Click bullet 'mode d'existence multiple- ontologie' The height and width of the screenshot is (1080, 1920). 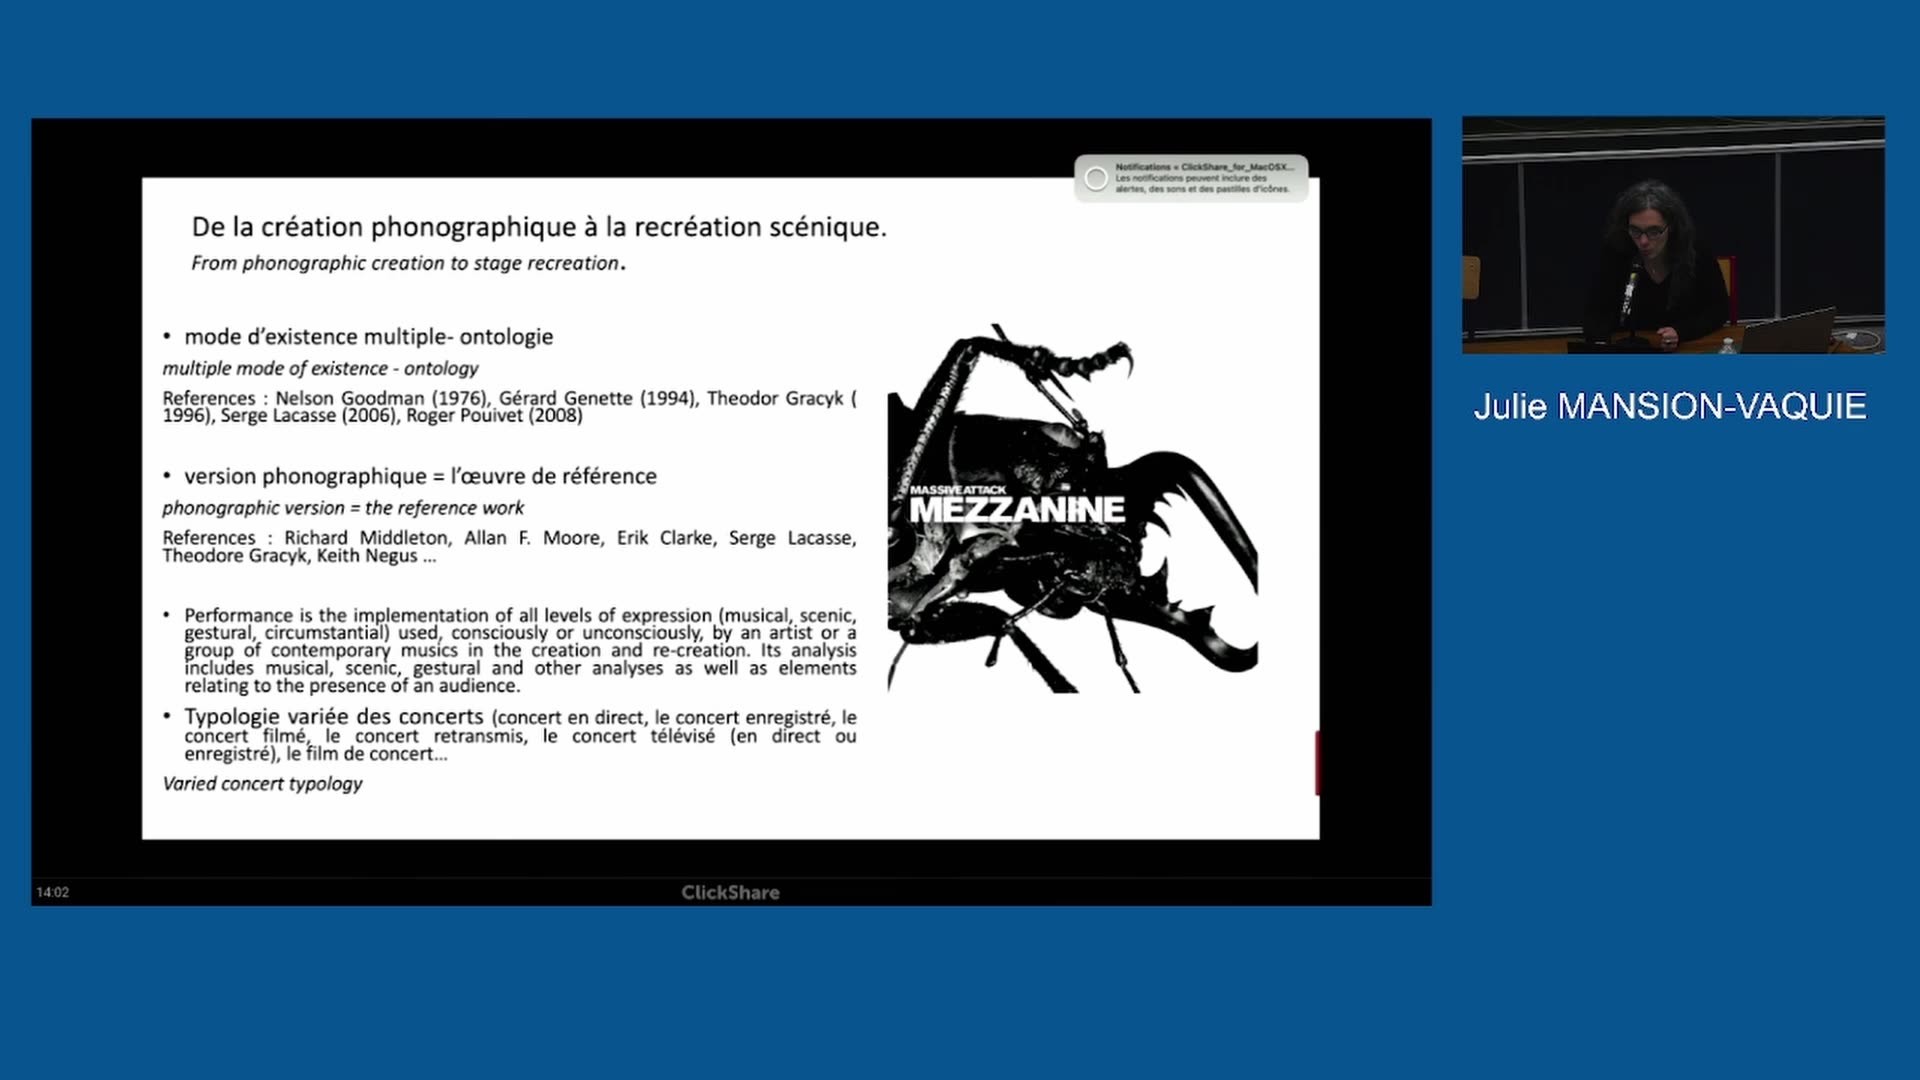[x=368, y=336]
